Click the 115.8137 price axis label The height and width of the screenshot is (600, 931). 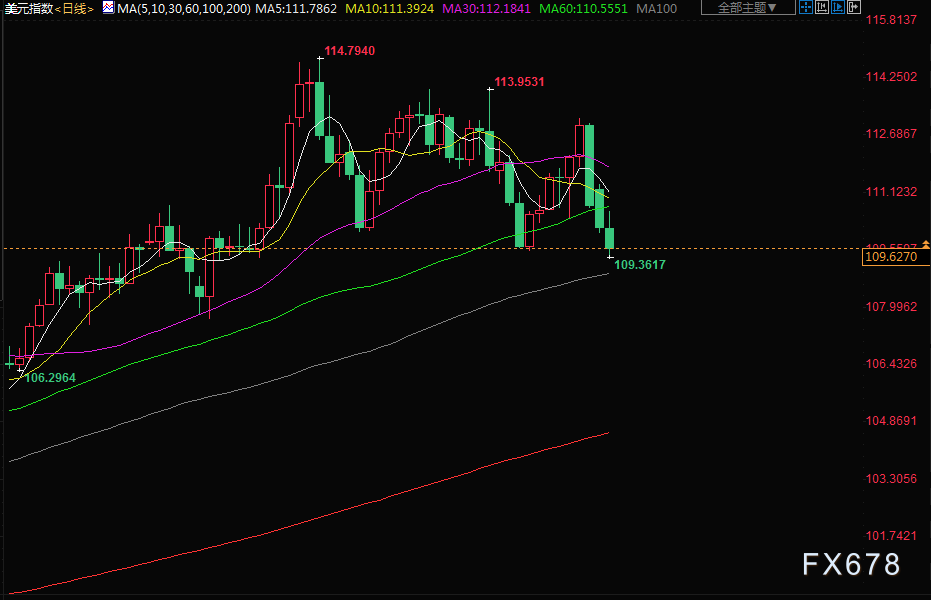click(891, 20)
